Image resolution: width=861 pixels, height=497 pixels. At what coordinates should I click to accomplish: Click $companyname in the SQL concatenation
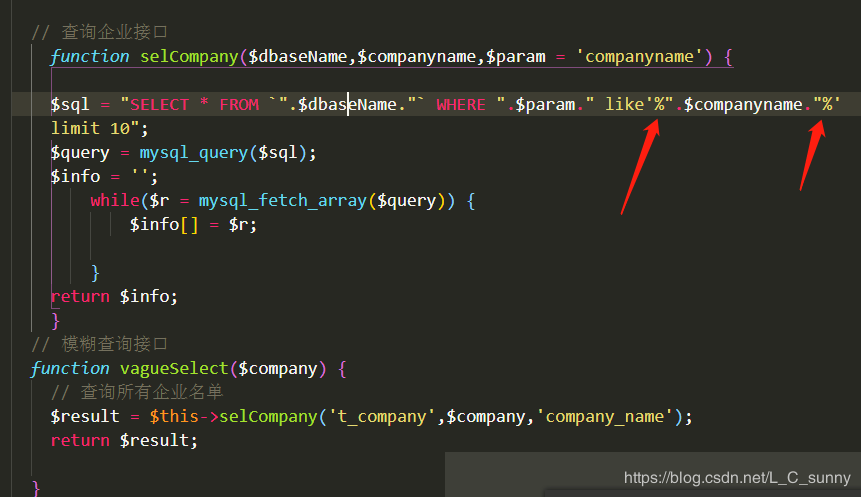pos(743,105)
